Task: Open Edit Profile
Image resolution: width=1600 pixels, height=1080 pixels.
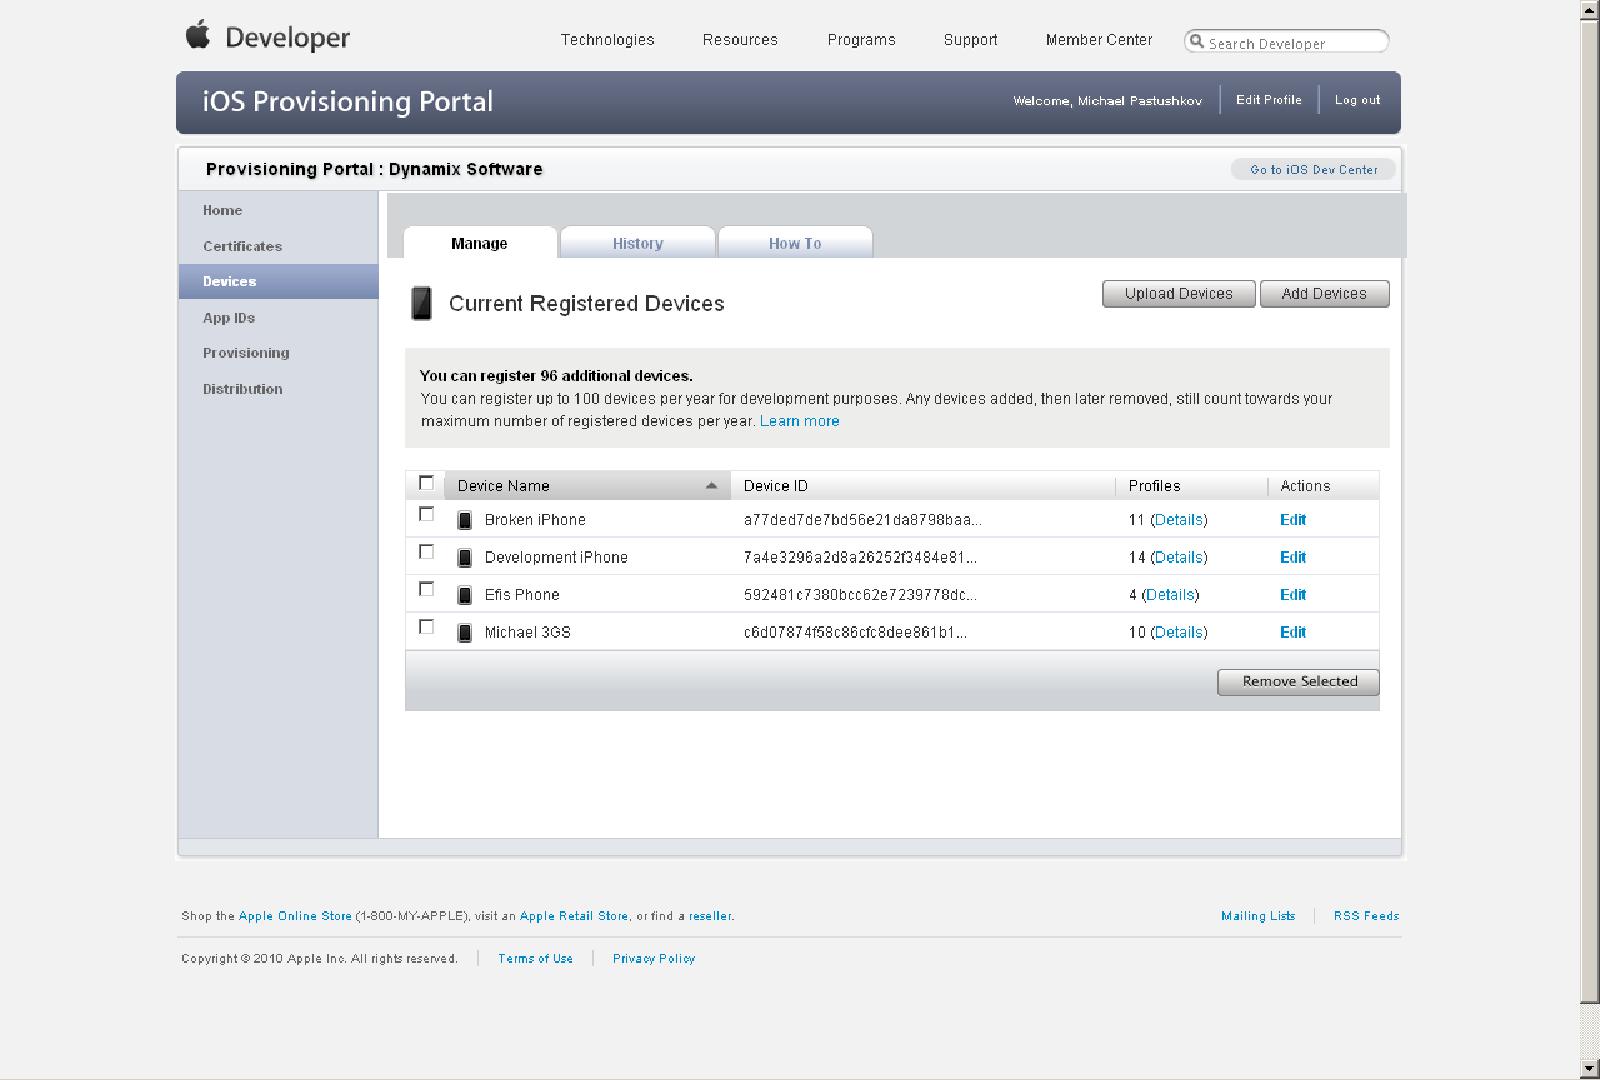Action: (x=1268, y=100)
